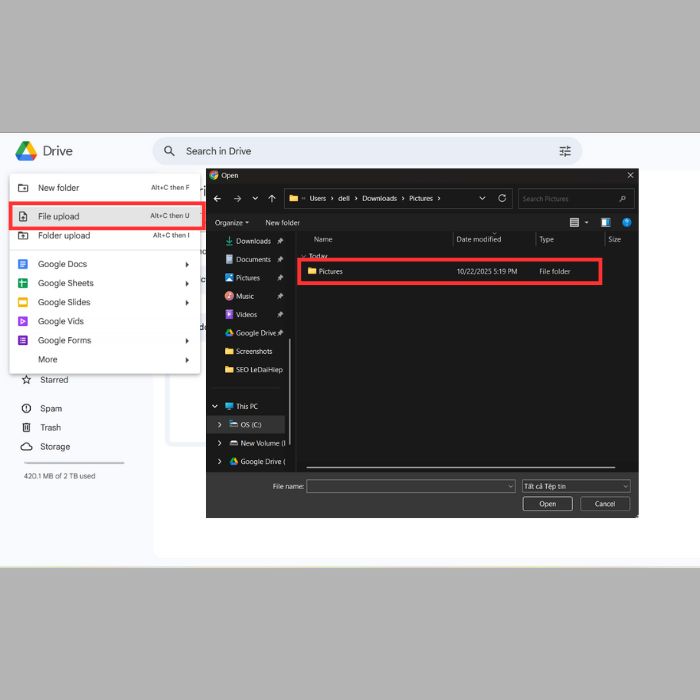Expand the Google Drive tree node
The height and width of the screenshot is (700, 700).
[220, 462]
